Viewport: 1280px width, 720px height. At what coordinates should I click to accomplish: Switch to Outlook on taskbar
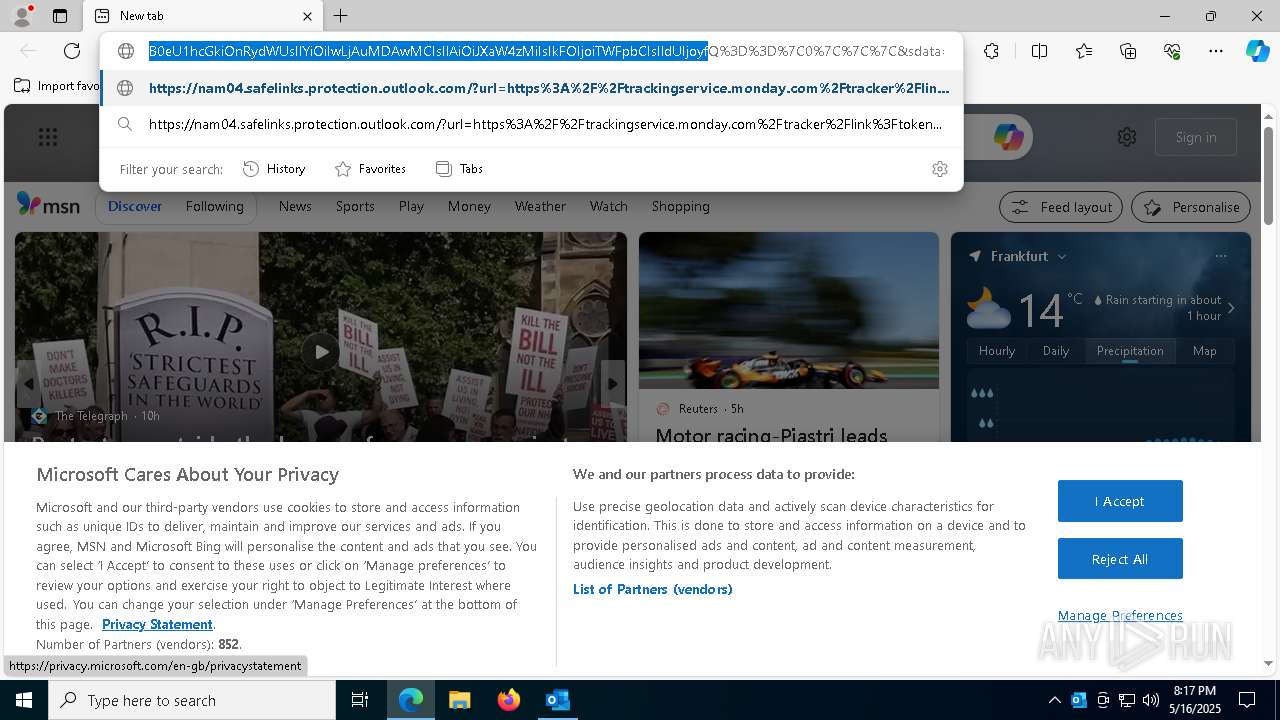click(558, 700)
